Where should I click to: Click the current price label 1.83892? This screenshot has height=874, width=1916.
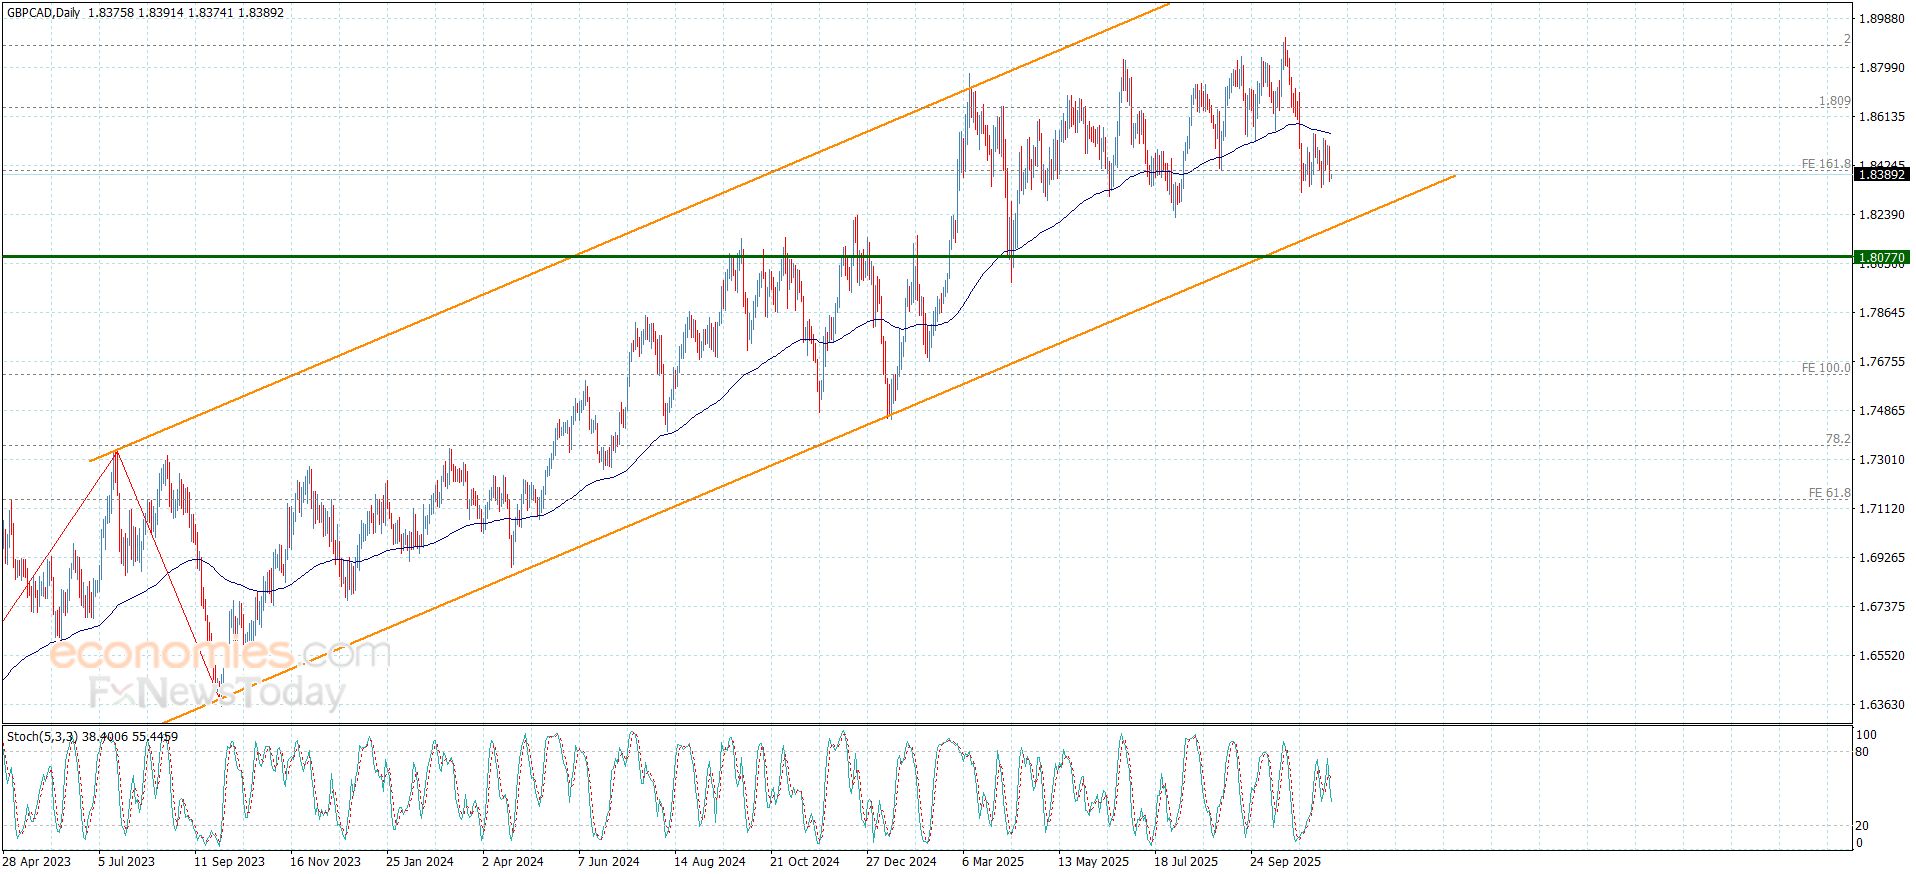pos(1880,175)
